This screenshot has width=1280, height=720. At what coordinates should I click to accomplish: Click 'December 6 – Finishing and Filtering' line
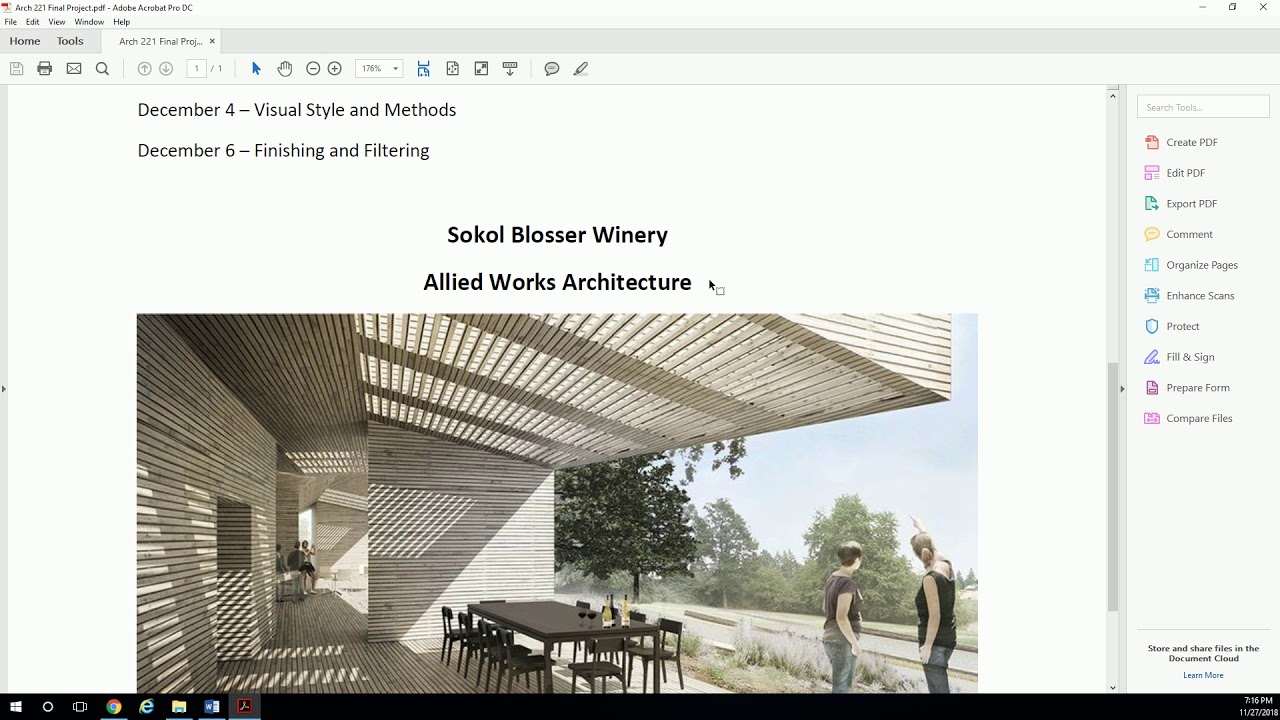pos(283,151)
